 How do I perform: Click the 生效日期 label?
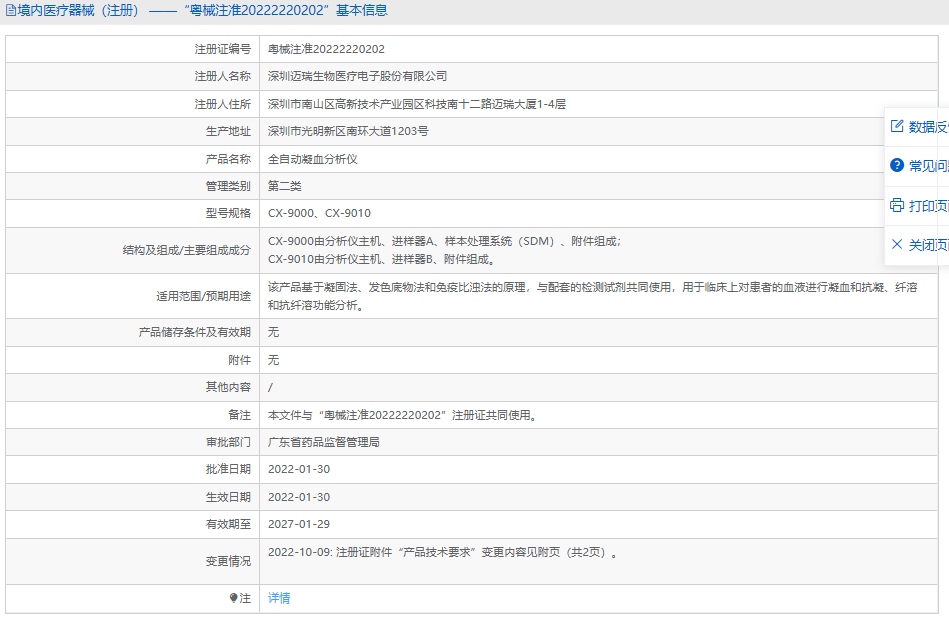pos(228,497)
